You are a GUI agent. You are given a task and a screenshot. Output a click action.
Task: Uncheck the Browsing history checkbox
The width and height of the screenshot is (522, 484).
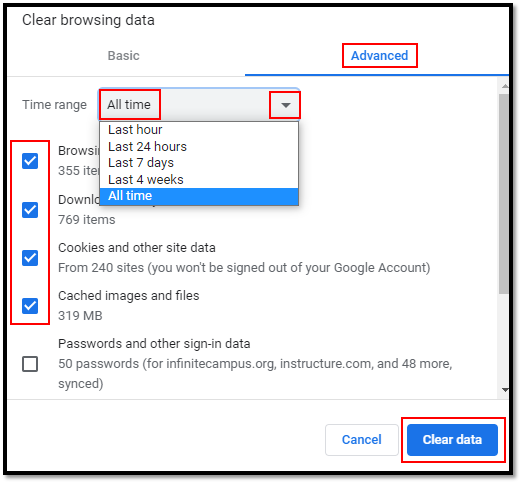(30, 161)
